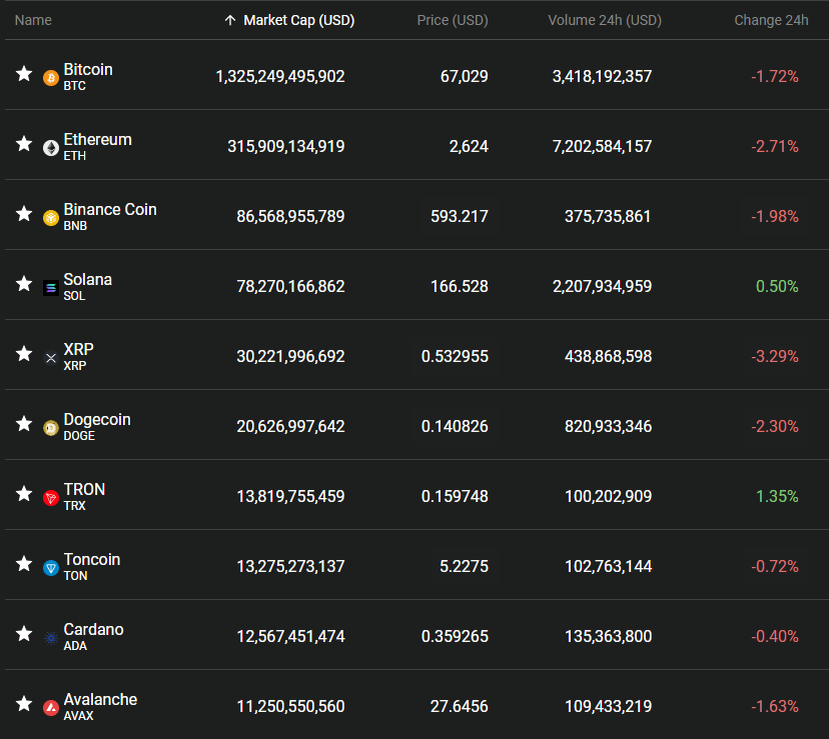The height and width of the screenshot is (739, 829).
Task: Select Dogecoin price 0.140826
Action: point(455,426)
